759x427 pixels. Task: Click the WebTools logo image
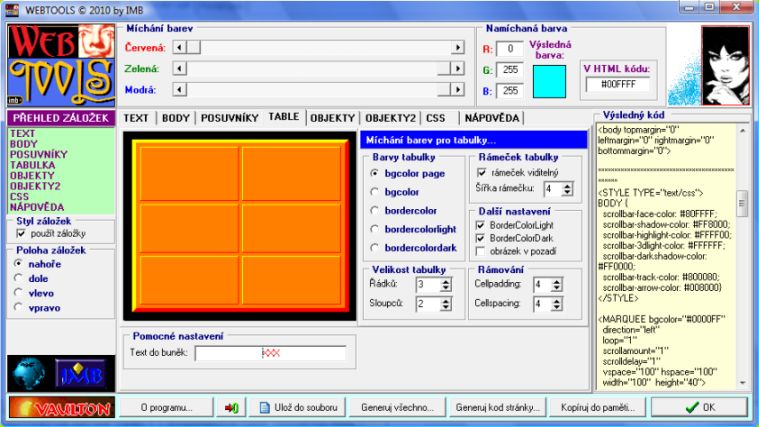pyautogui.click(x=58, y=63)
